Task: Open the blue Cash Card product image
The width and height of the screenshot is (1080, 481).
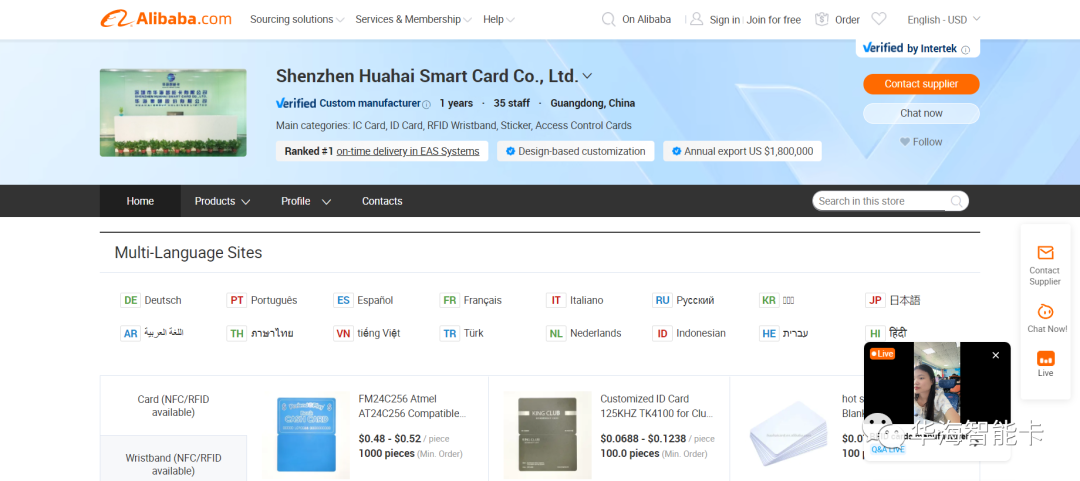Action: tap(307, 434)
